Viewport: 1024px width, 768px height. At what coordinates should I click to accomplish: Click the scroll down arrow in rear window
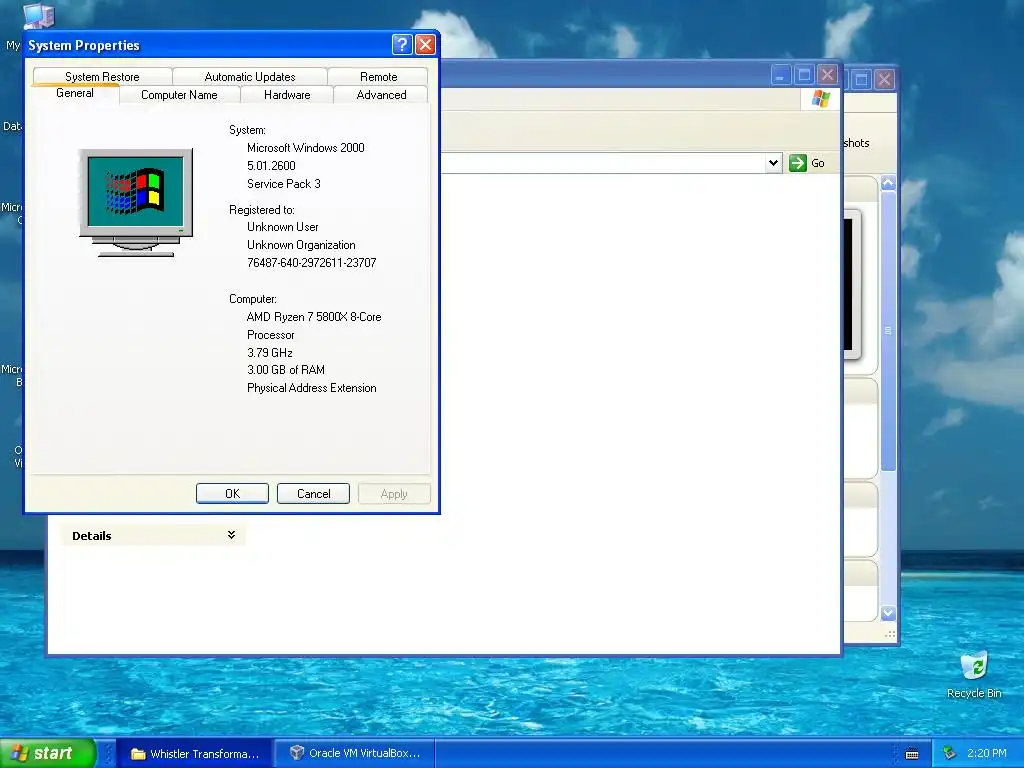[x=888, y=613]
